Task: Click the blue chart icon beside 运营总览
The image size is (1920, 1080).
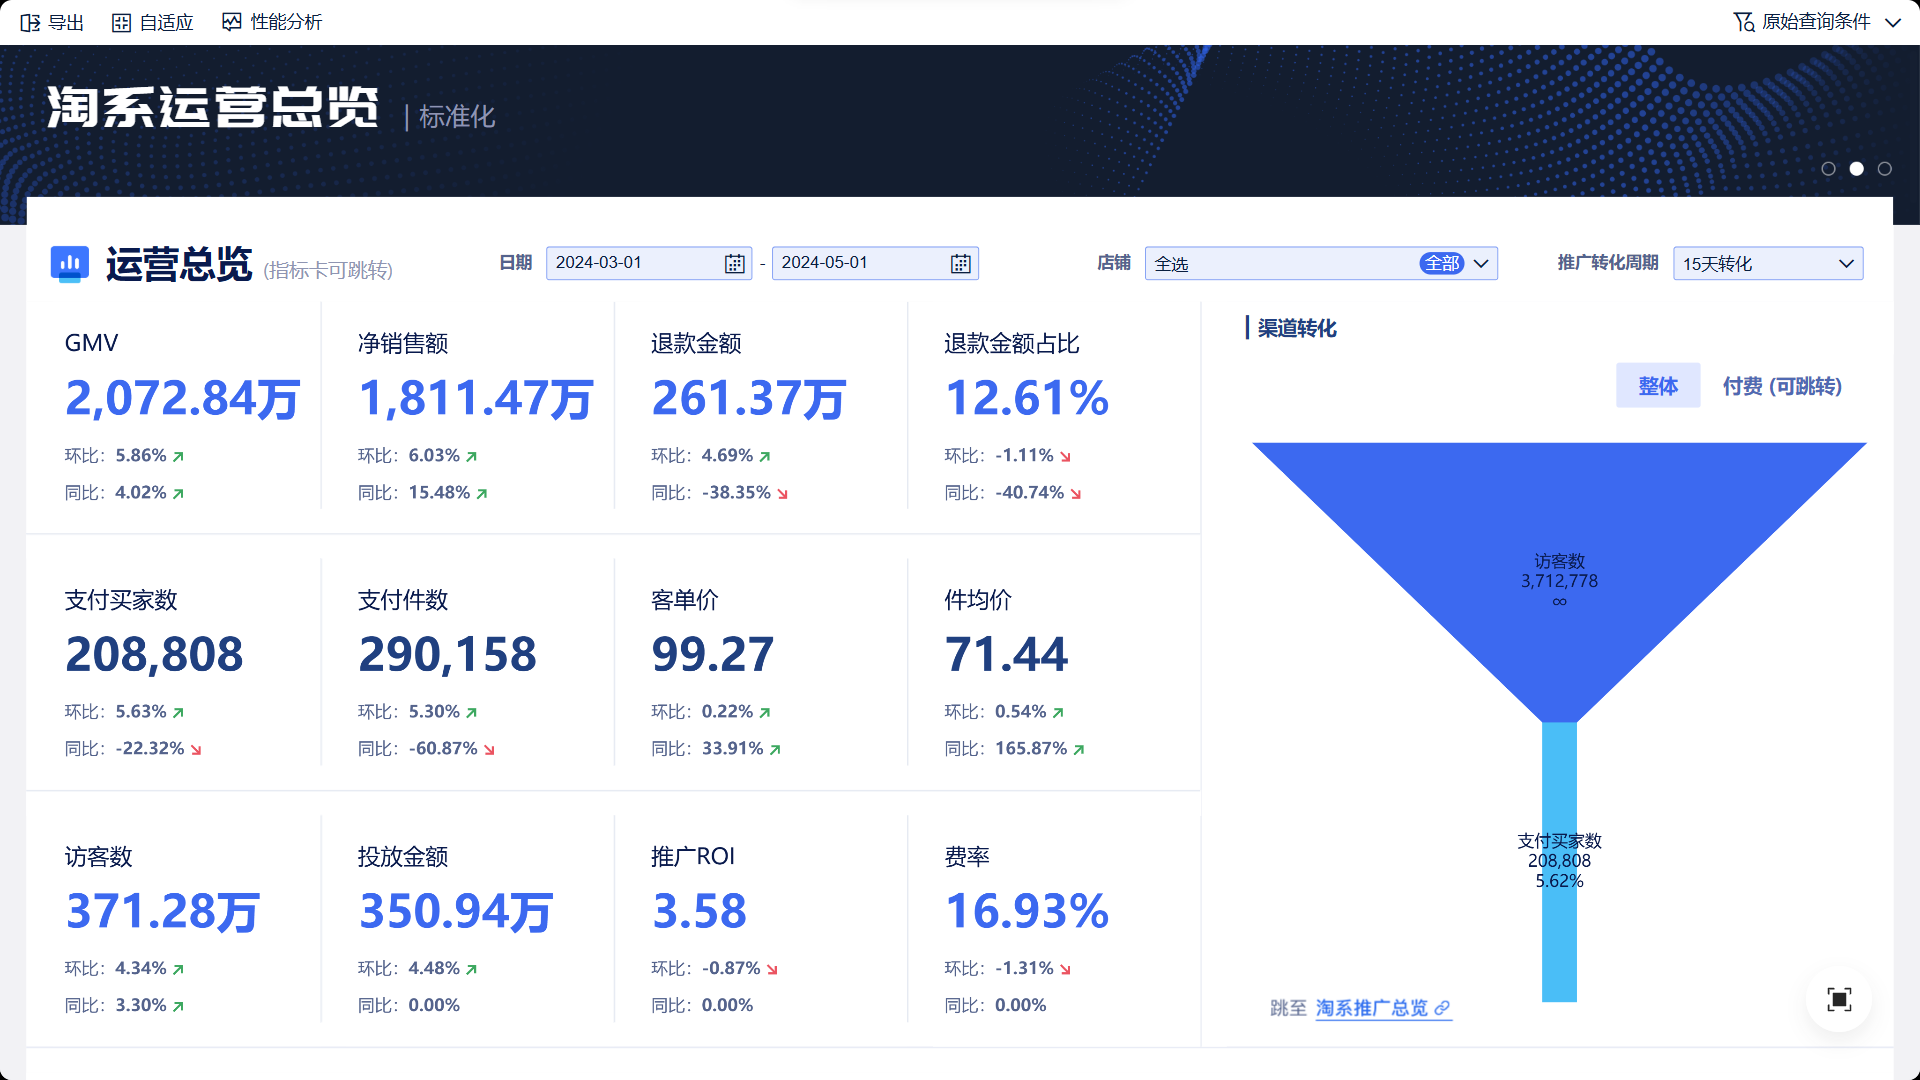Action: 70,264
